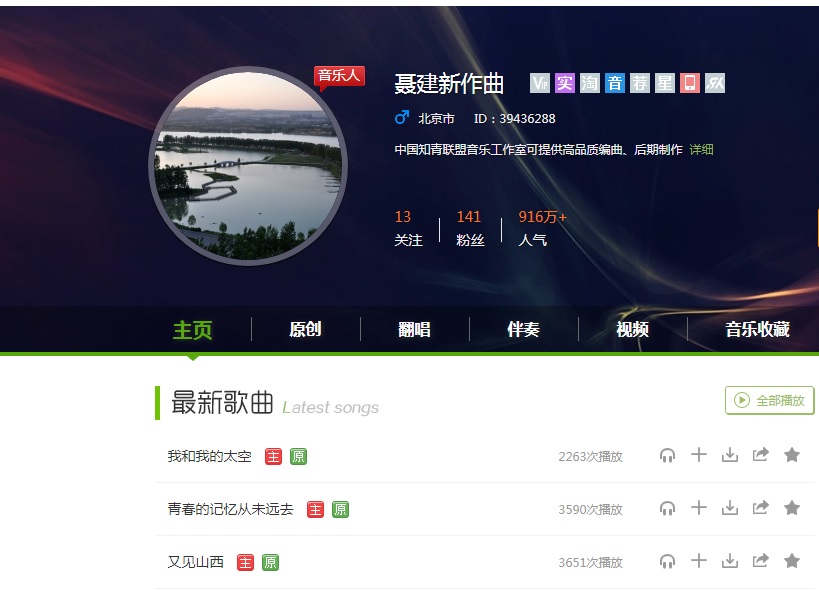819x591 pixels.
Task: Click the purple 实 verification badge
Action: point(565,83)
